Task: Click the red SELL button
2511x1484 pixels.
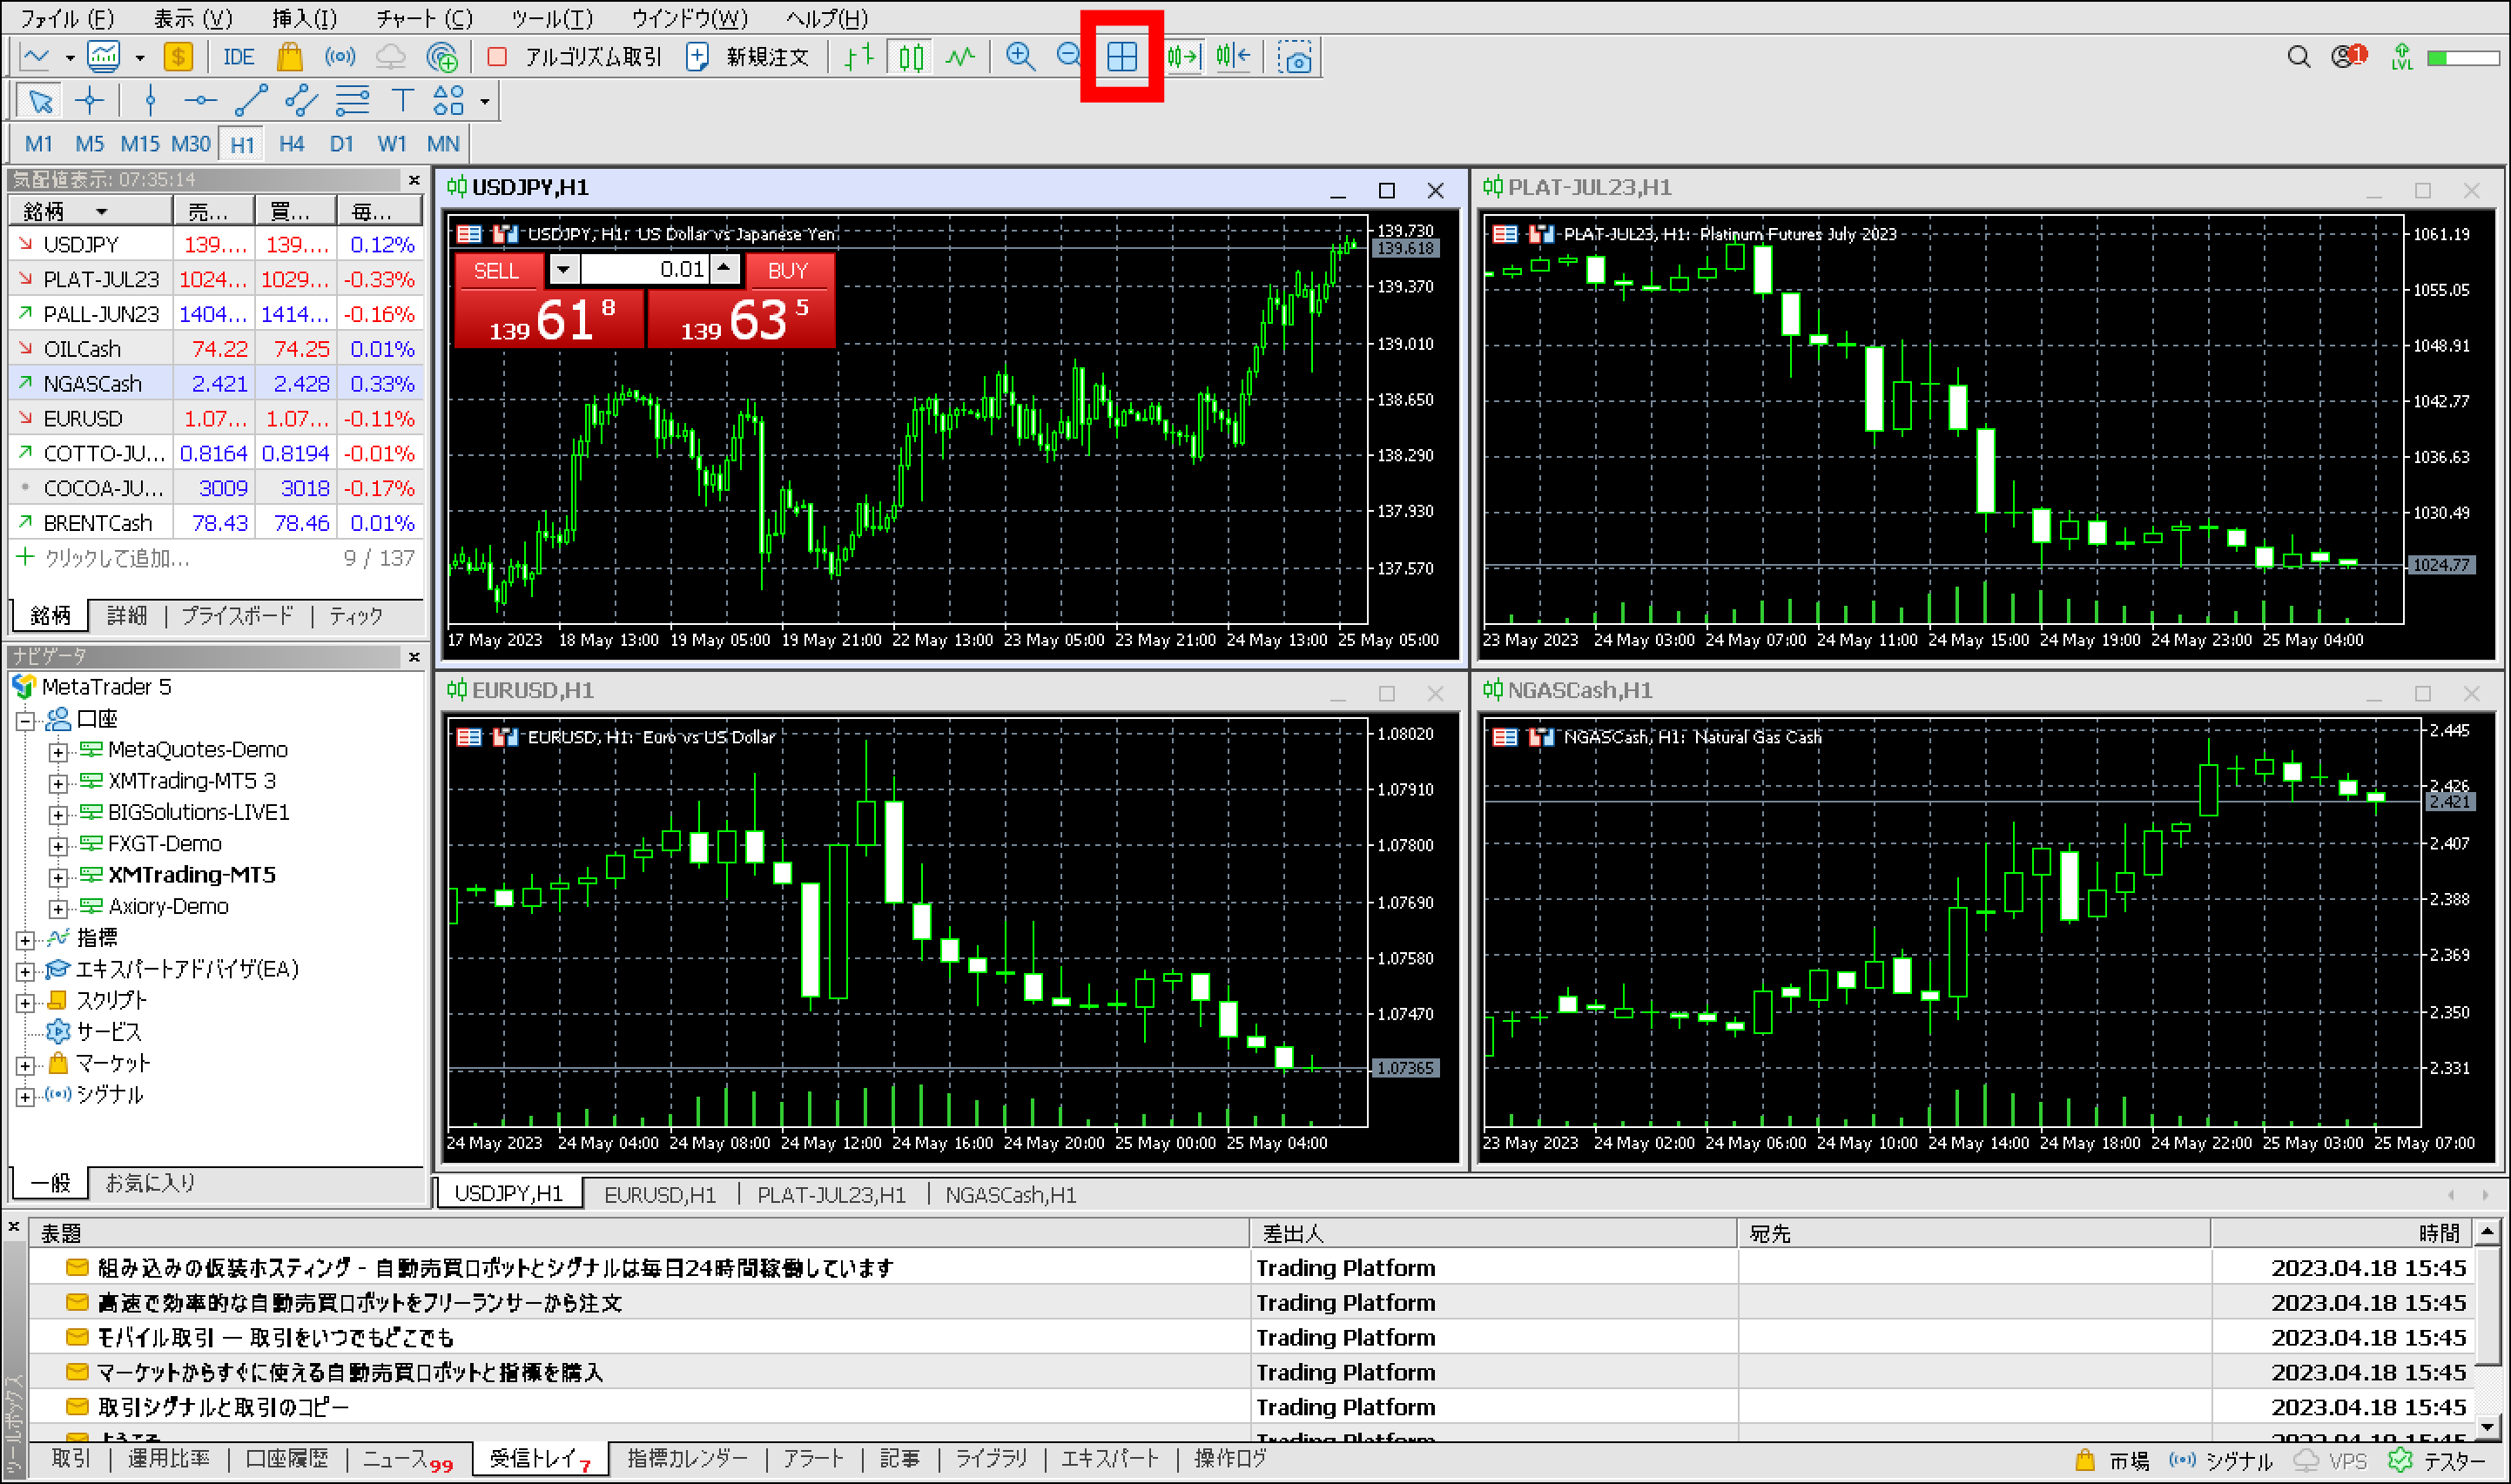Action: coord(496,271)
